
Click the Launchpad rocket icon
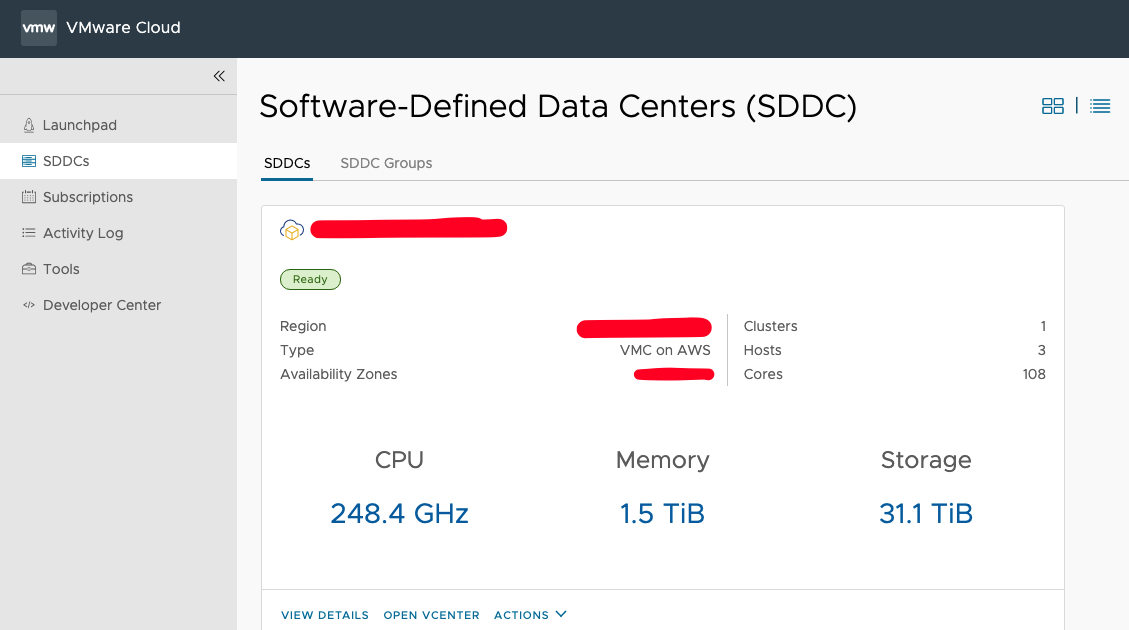pos(29,126)
